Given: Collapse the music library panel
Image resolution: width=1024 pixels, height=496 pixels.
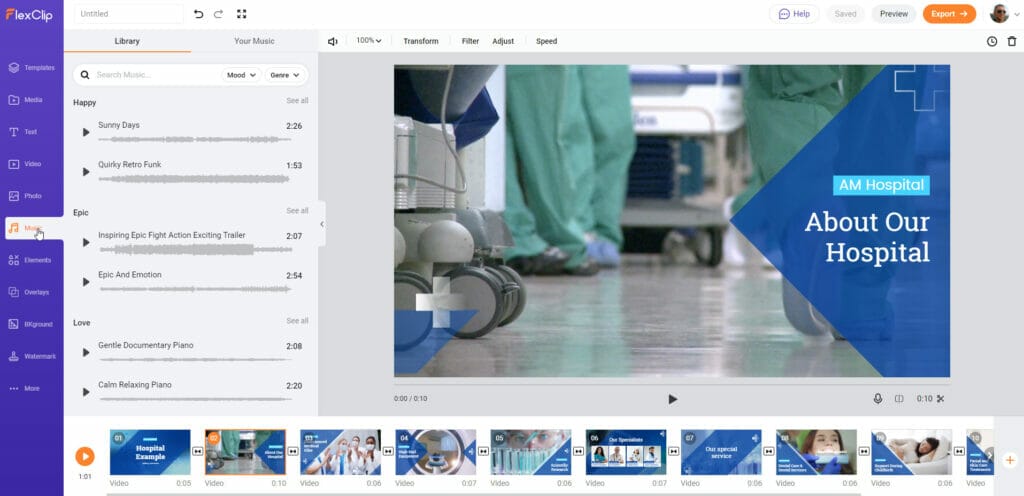Looking at the screenshot, I should (321, 224).
